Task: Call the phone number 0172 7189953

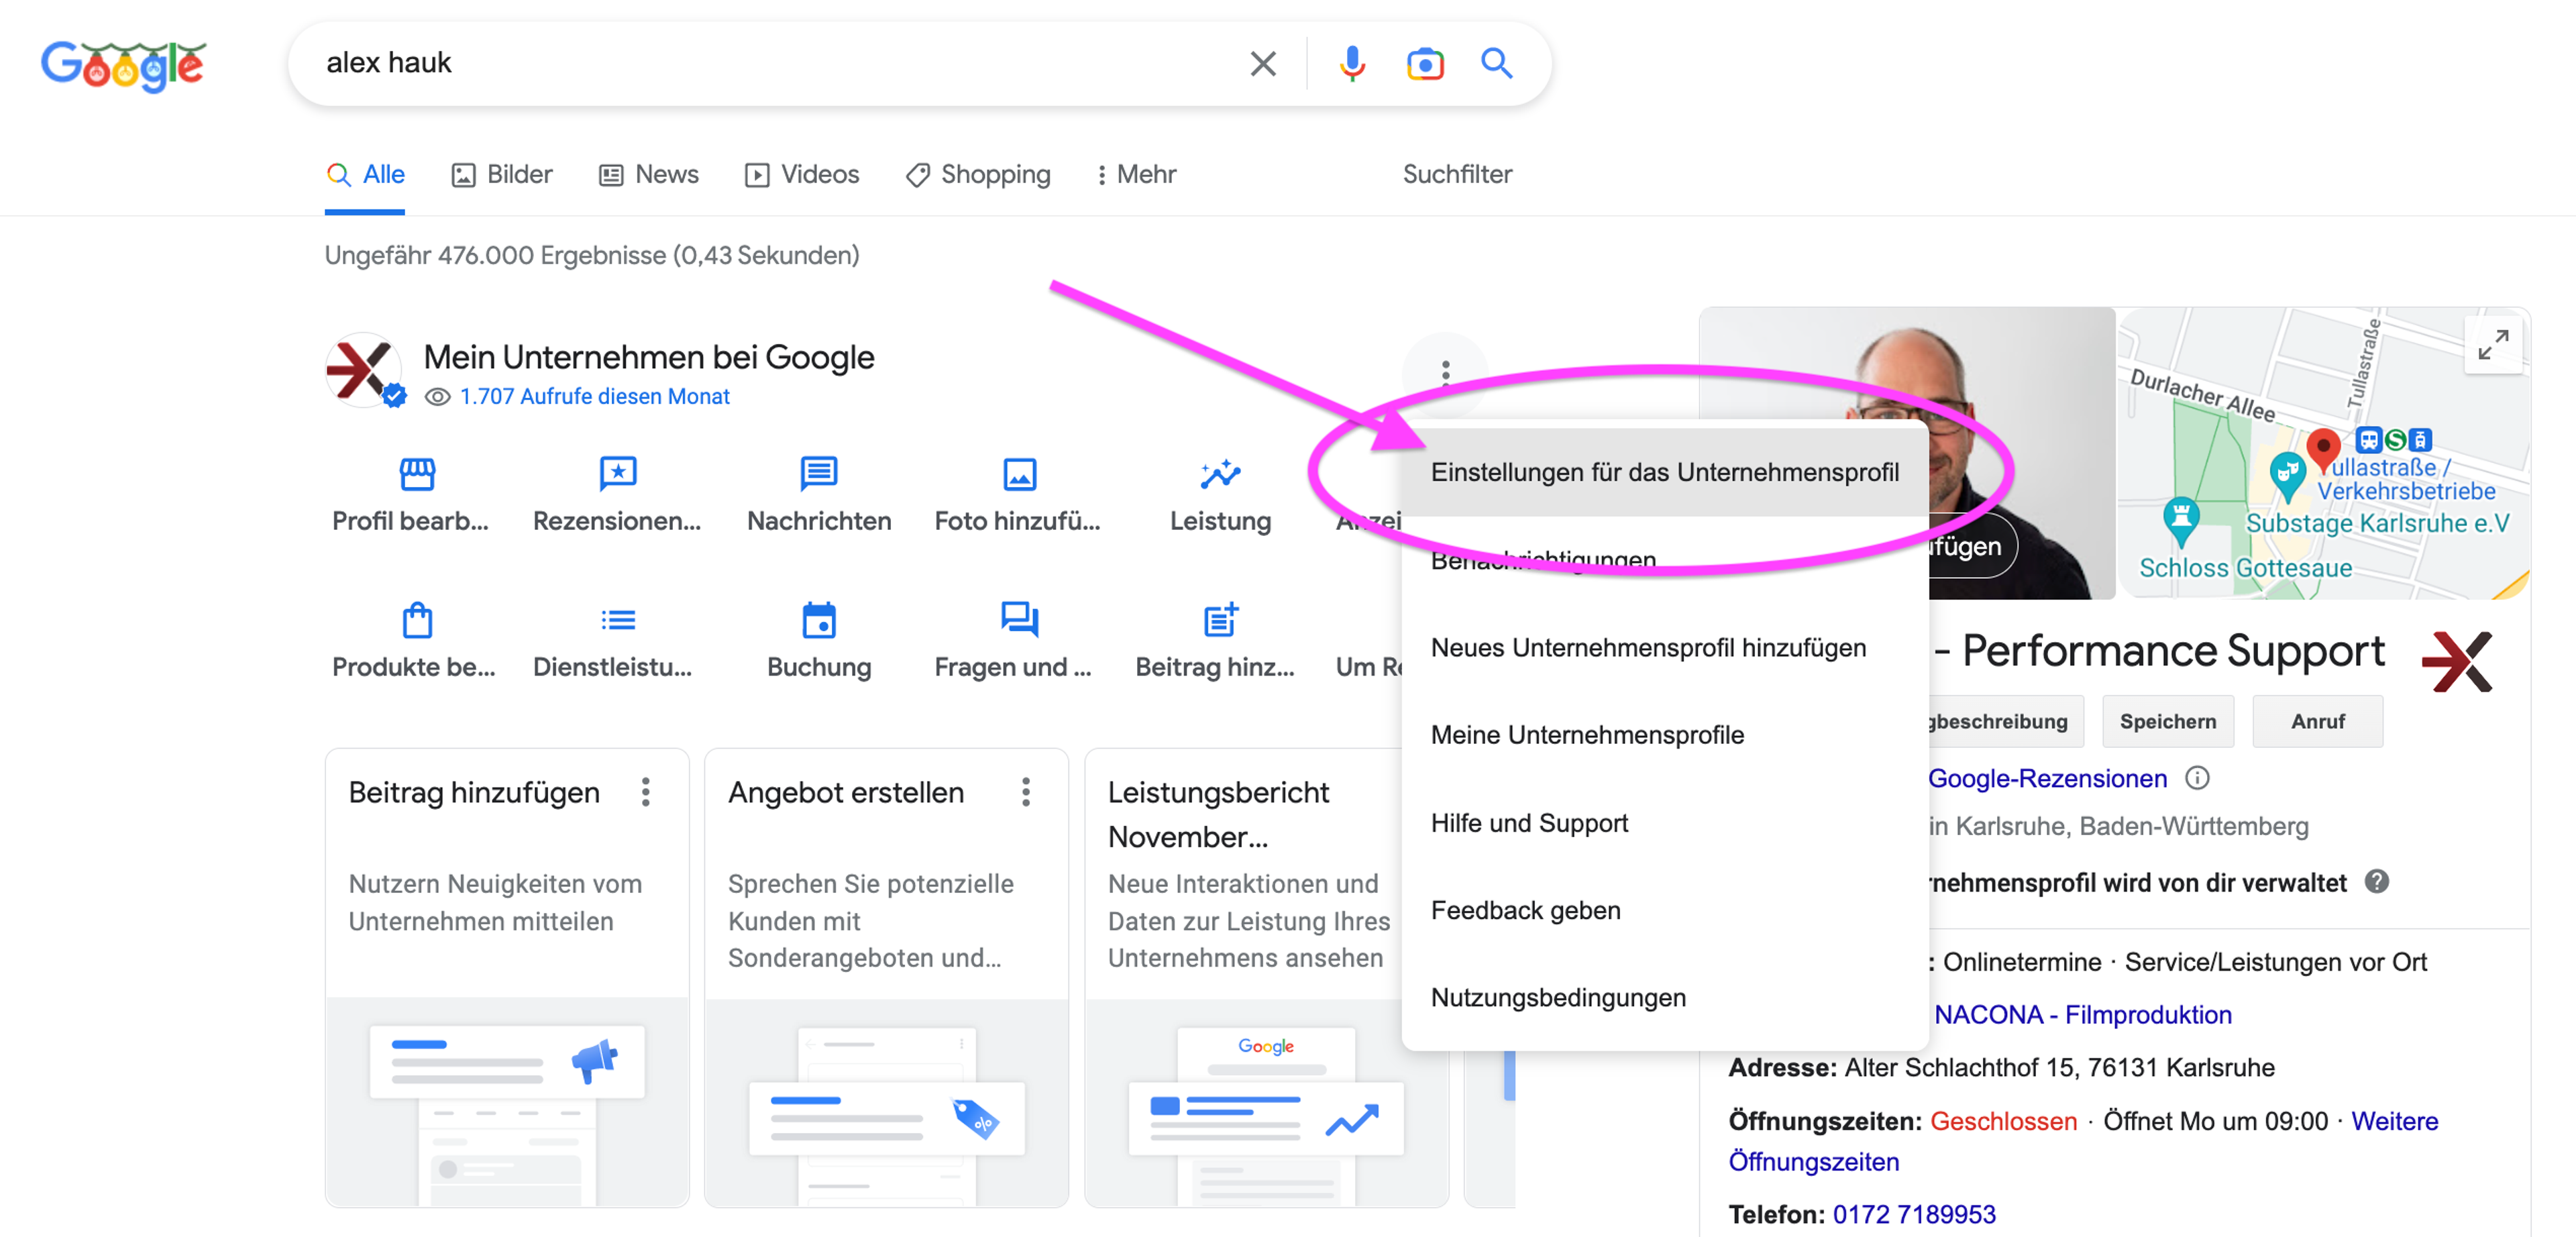Action: 1913,1214
